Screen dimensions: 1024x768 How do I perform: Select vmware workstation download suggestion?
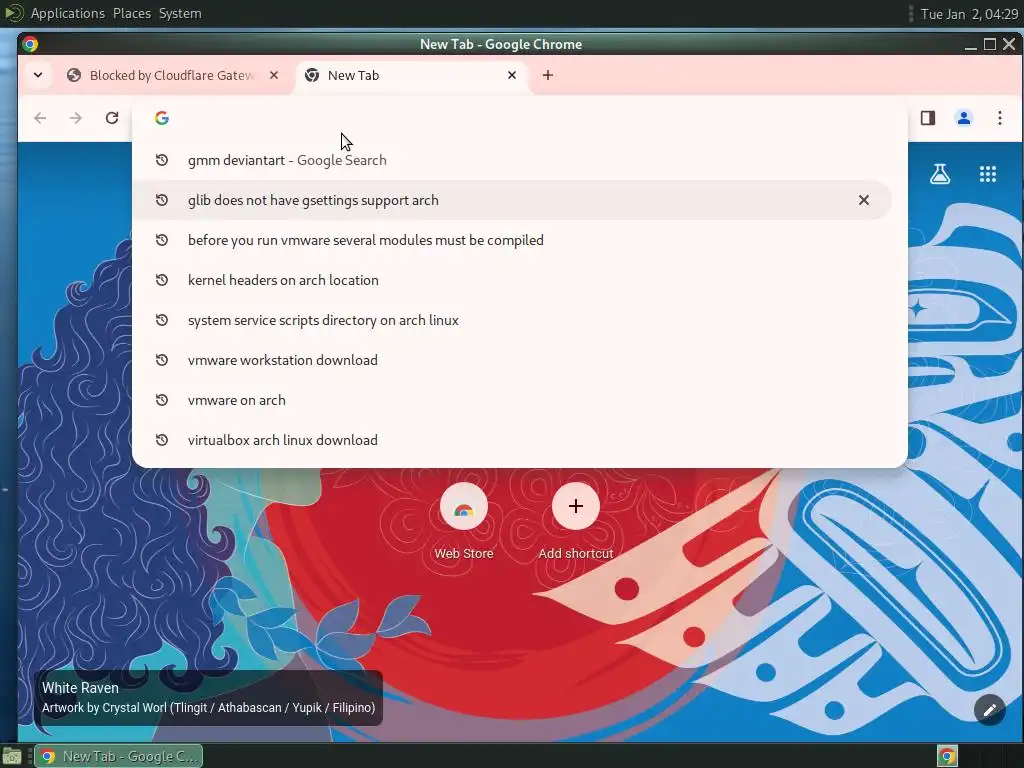coord(512,360)
